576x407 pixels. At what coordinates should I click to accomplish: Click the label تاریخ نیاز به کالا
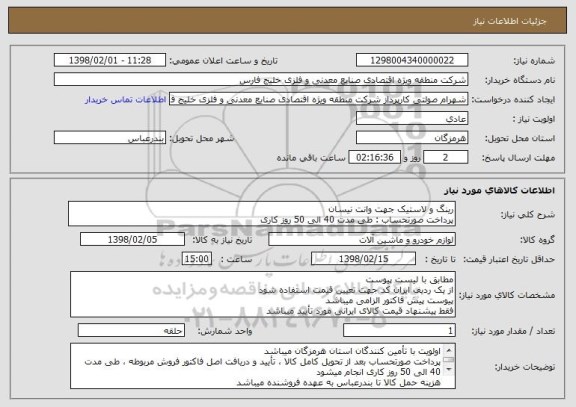[222, 240]
